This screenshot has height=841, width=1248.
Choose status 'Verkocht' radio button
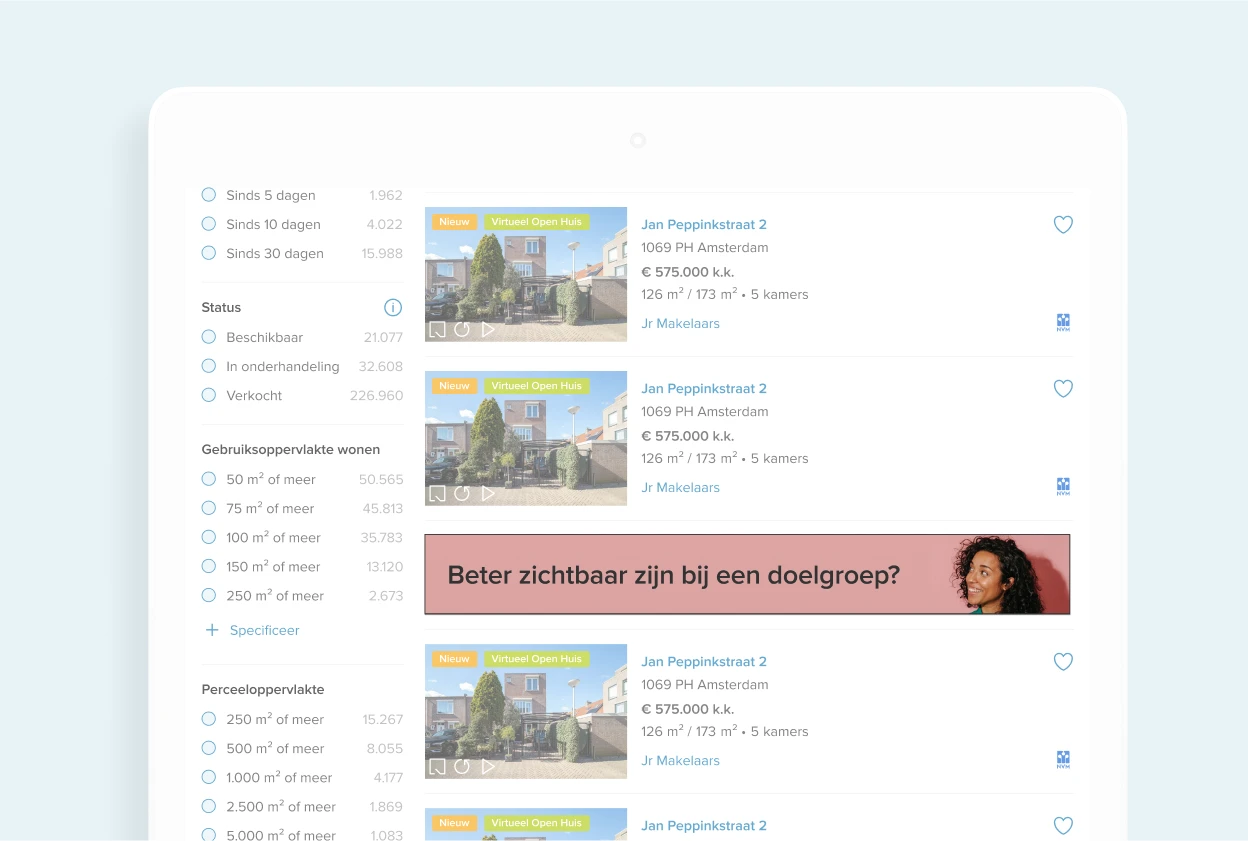tap(209, 395)
